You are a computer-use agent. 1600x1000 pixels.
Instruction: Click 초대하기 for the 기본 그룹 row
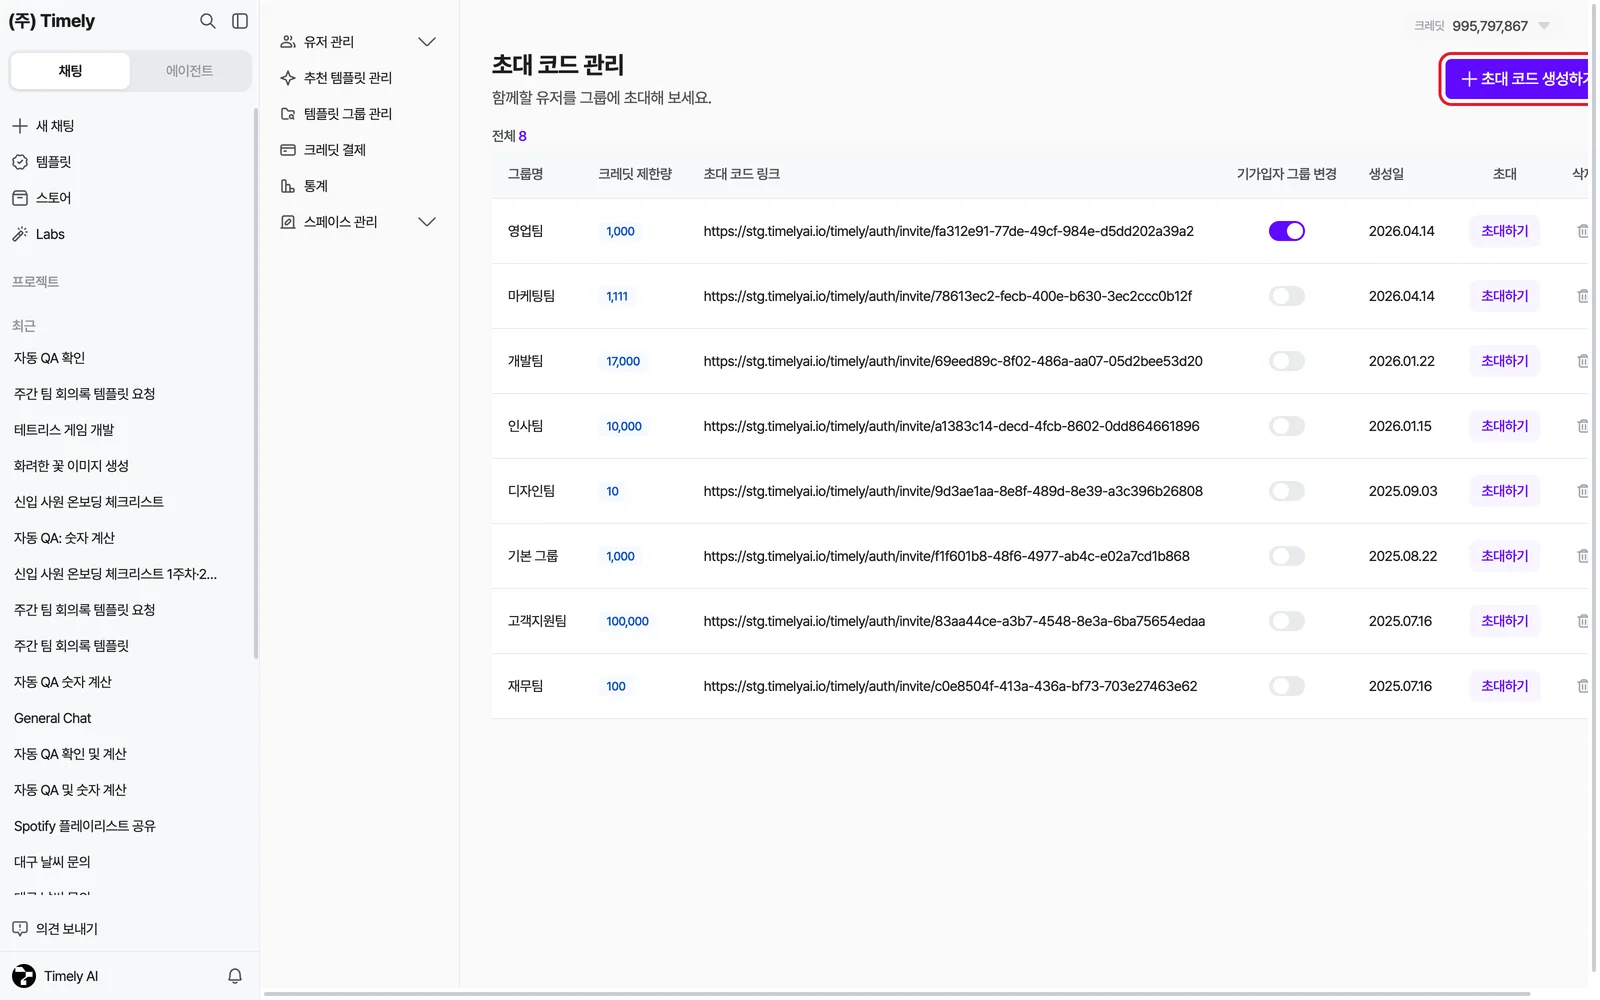pyautogui.click(x=1505, y=556)
